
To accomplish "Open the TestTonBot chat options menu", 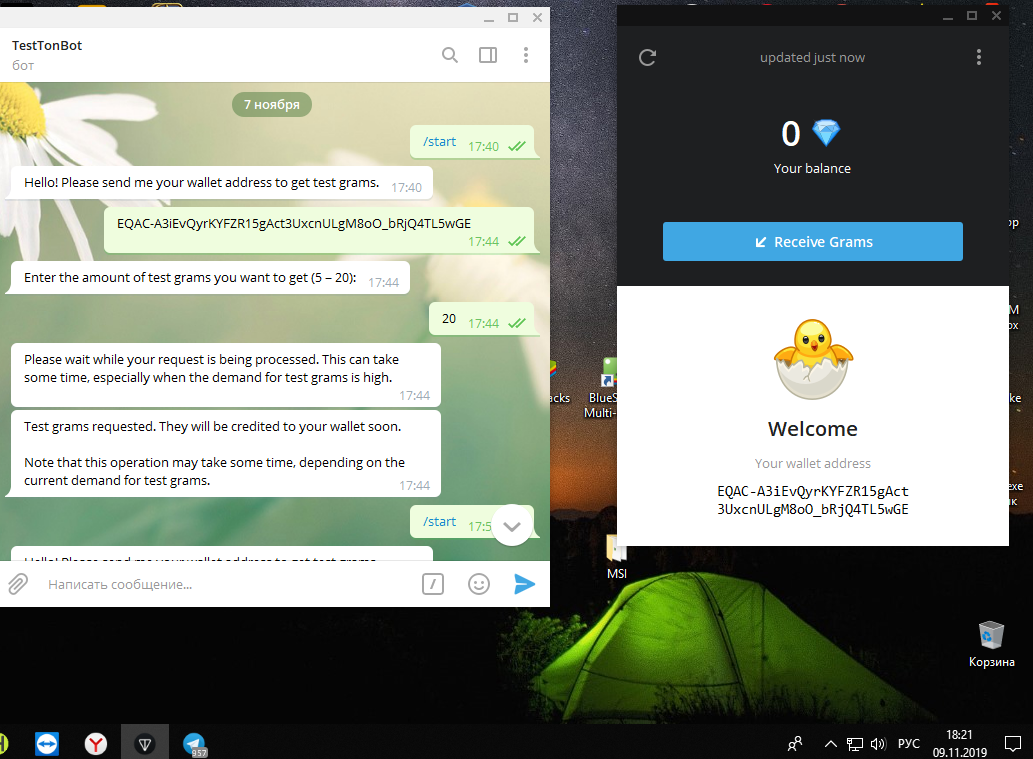I will pyautogui.click(x=525, y=55).
